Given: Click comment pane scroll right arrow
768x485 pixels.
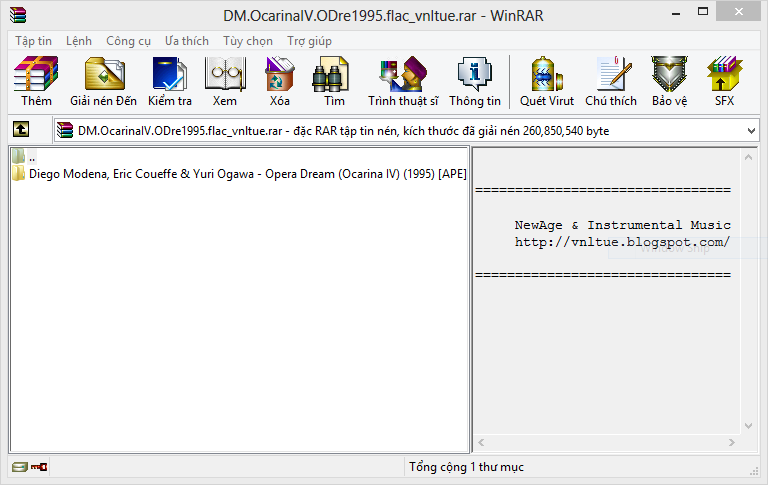Looking at the screenshot, I should [x=732, y=442].
